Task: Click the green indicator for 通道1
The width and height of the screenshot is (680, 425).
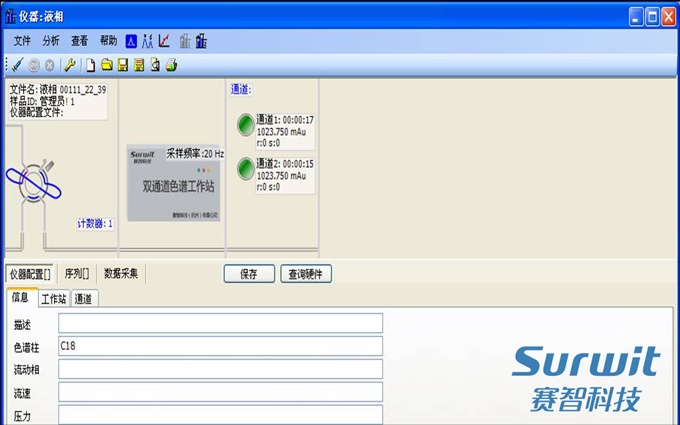Action: coord(245,125)
